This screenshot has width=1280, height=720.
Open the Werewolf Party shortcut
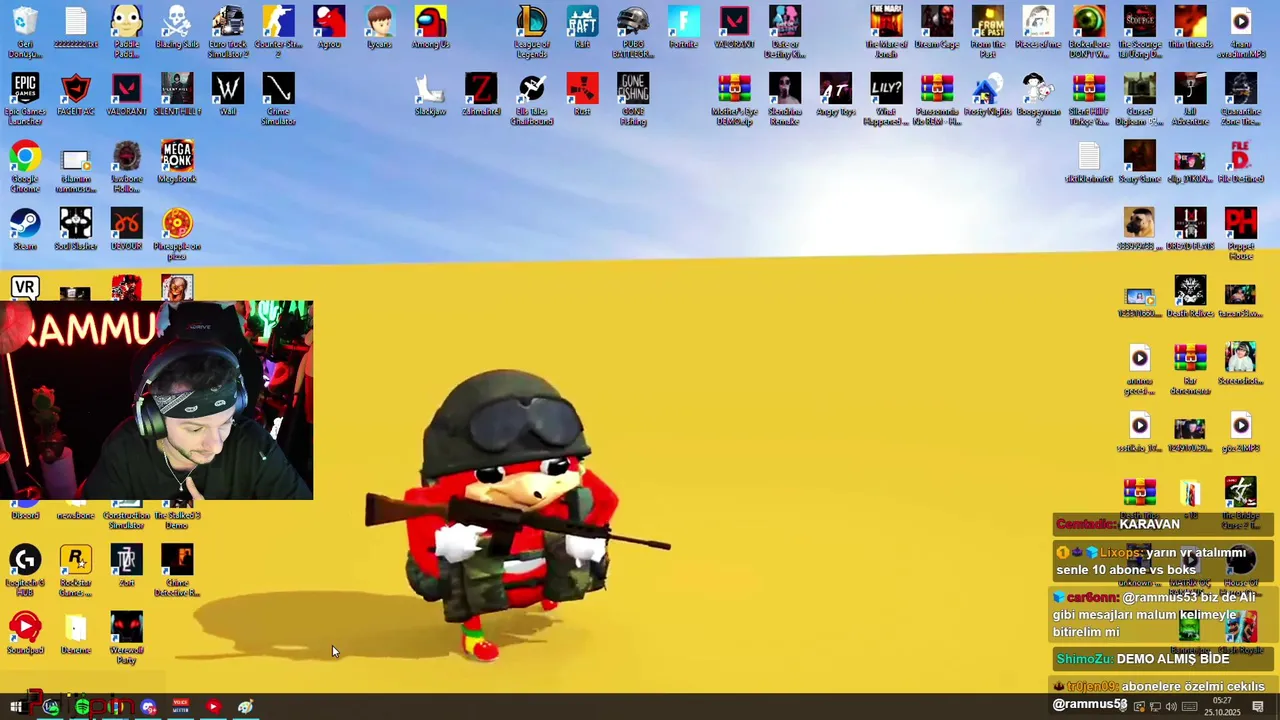click(x=126, y=637)
